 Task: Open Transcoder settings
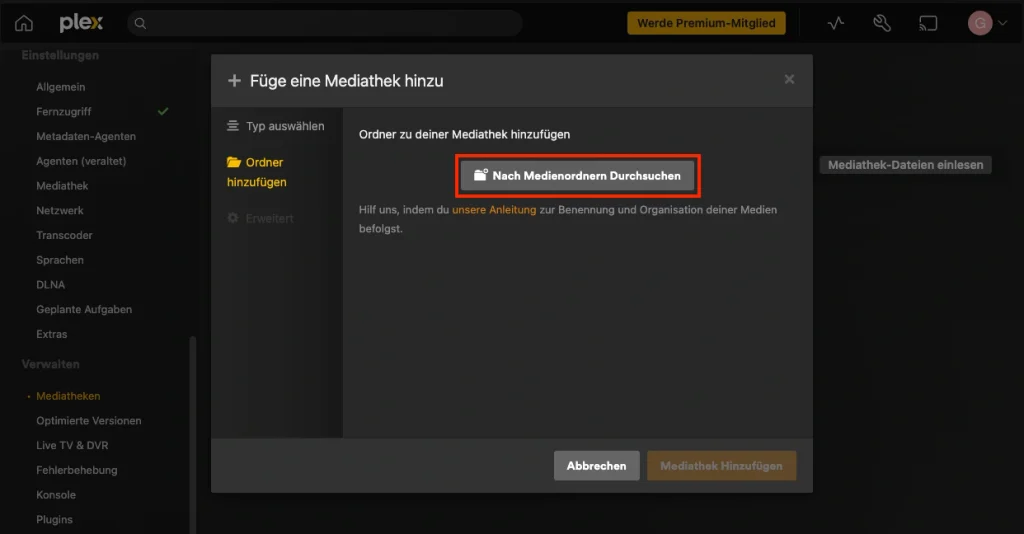pyautogui.click(x=64, y=236)
